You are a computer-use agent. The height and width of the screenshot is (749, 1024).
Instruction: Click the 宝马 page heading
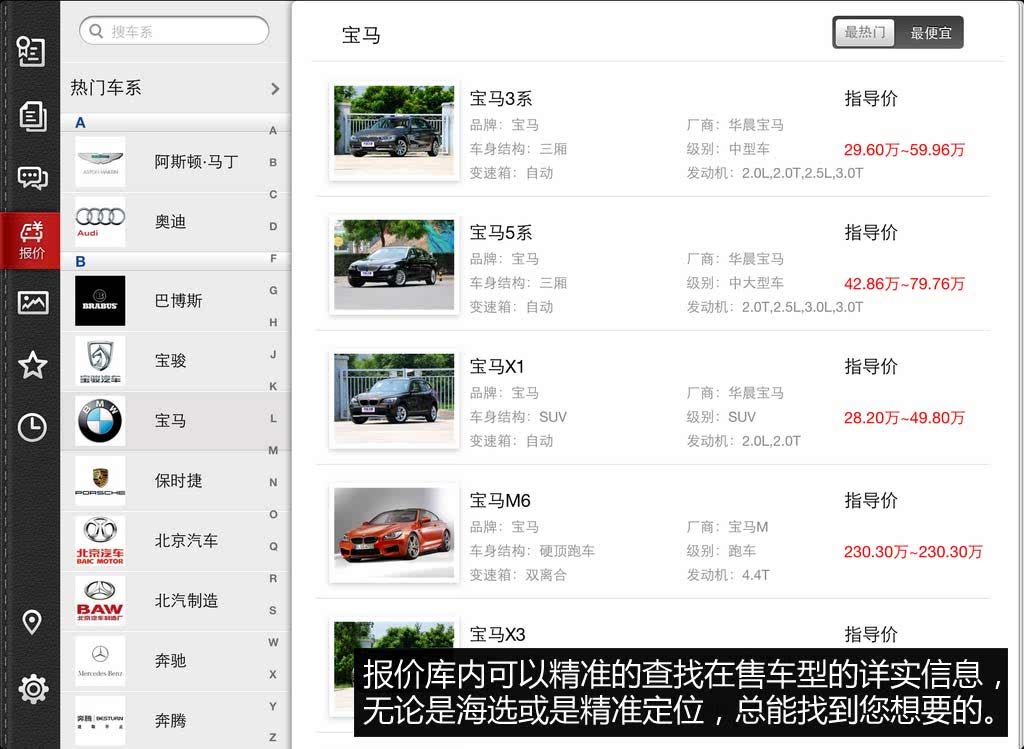(361, 35)
